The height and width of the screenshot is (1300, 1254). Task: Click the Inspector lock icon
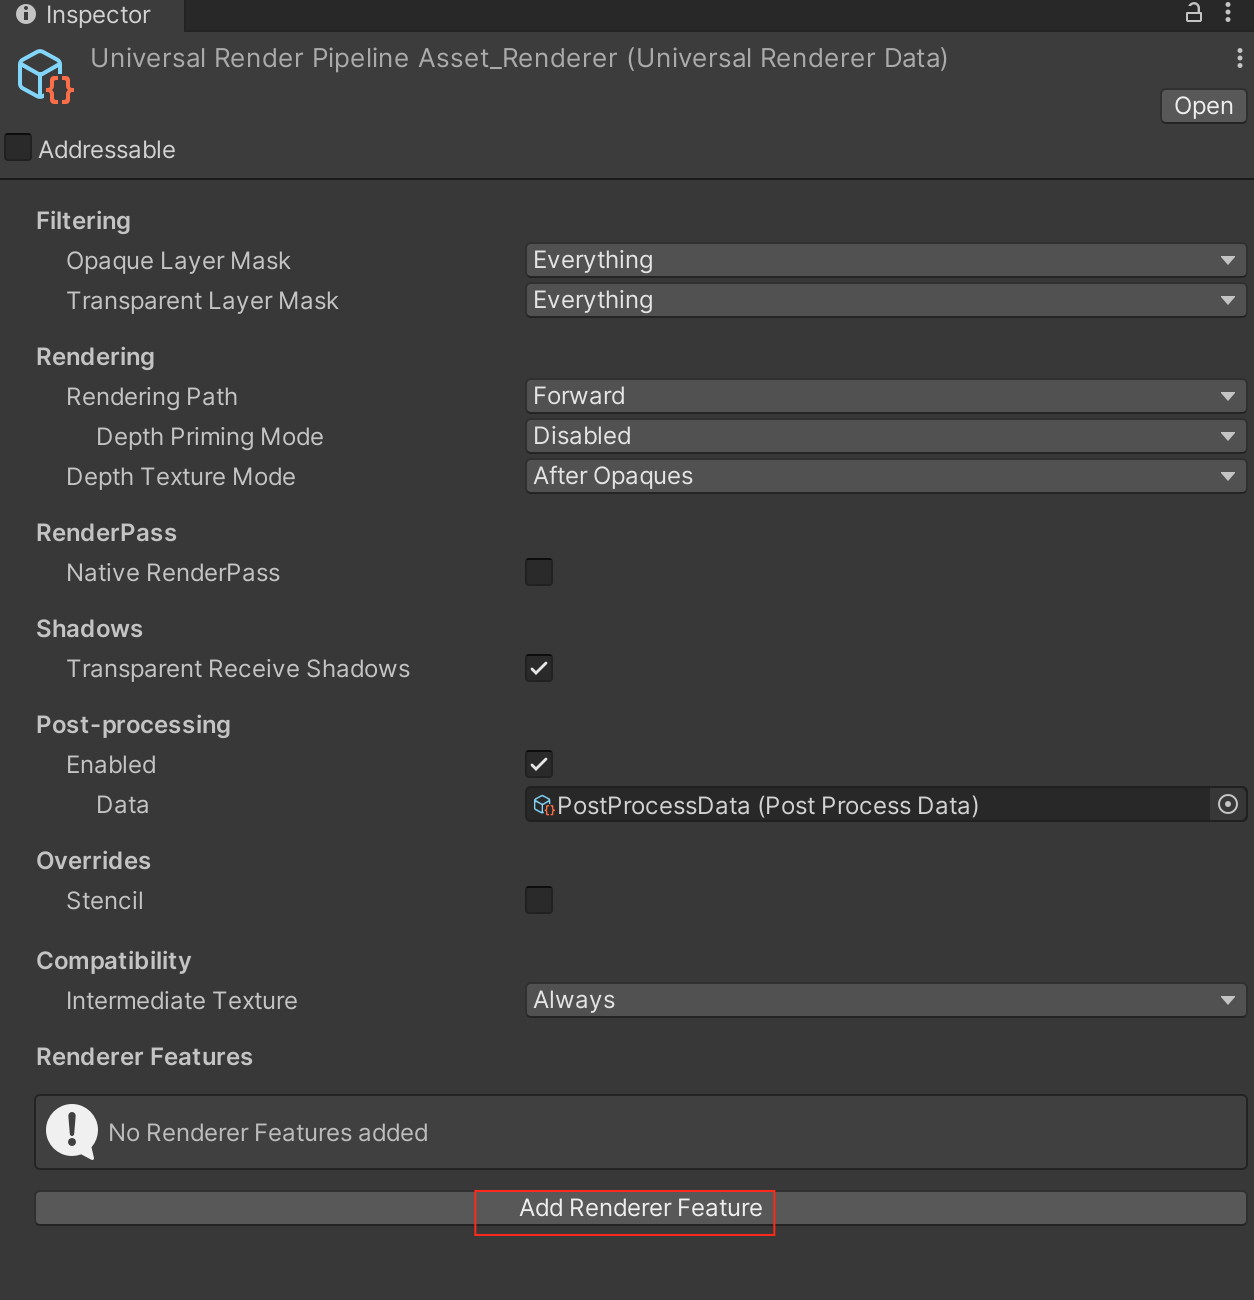(1193, 13)
